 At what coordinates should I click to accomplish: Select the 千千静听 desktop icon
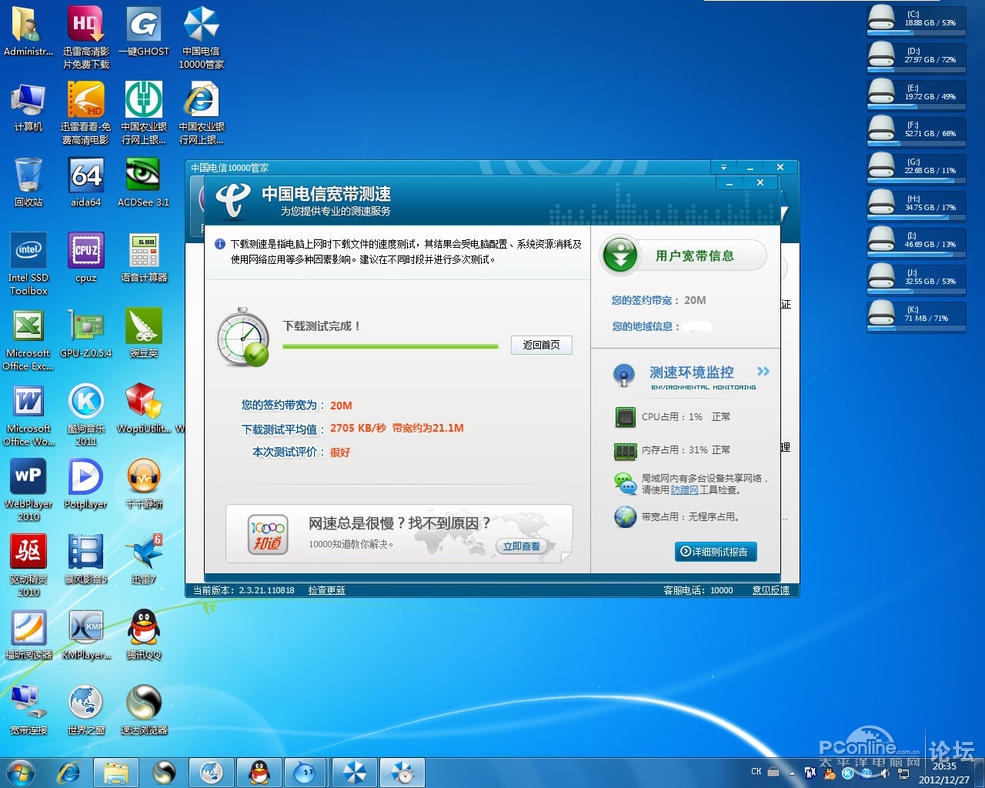144,484
